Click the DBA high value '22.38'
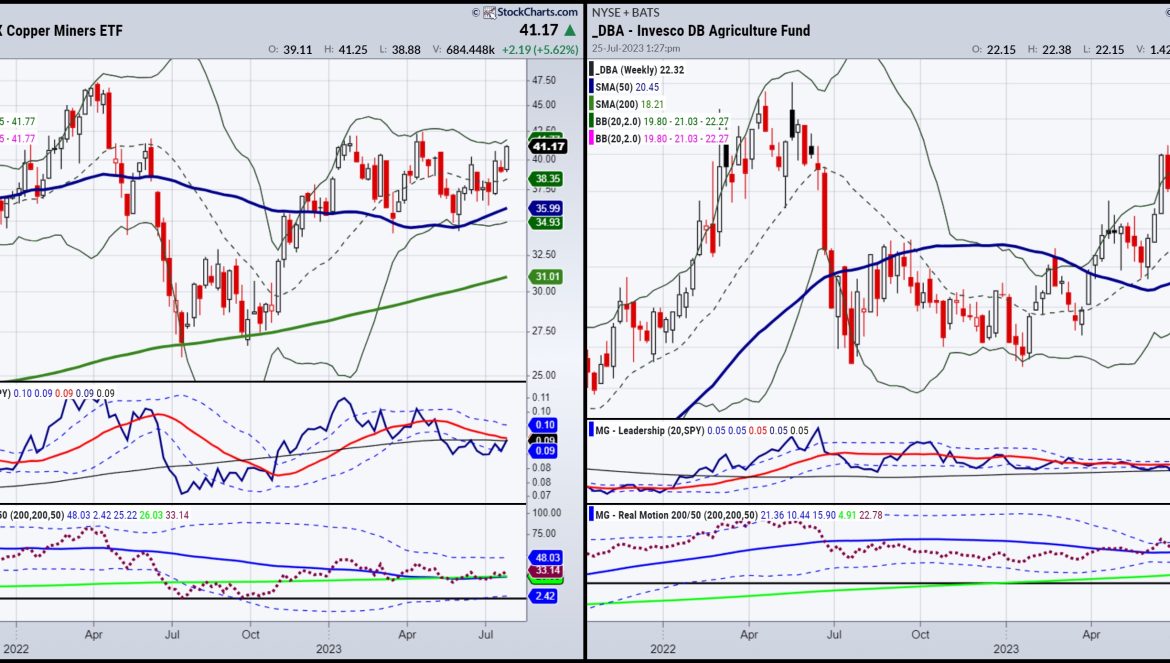The width and height of the screenshot is (1170, 663). [1056, 50]
